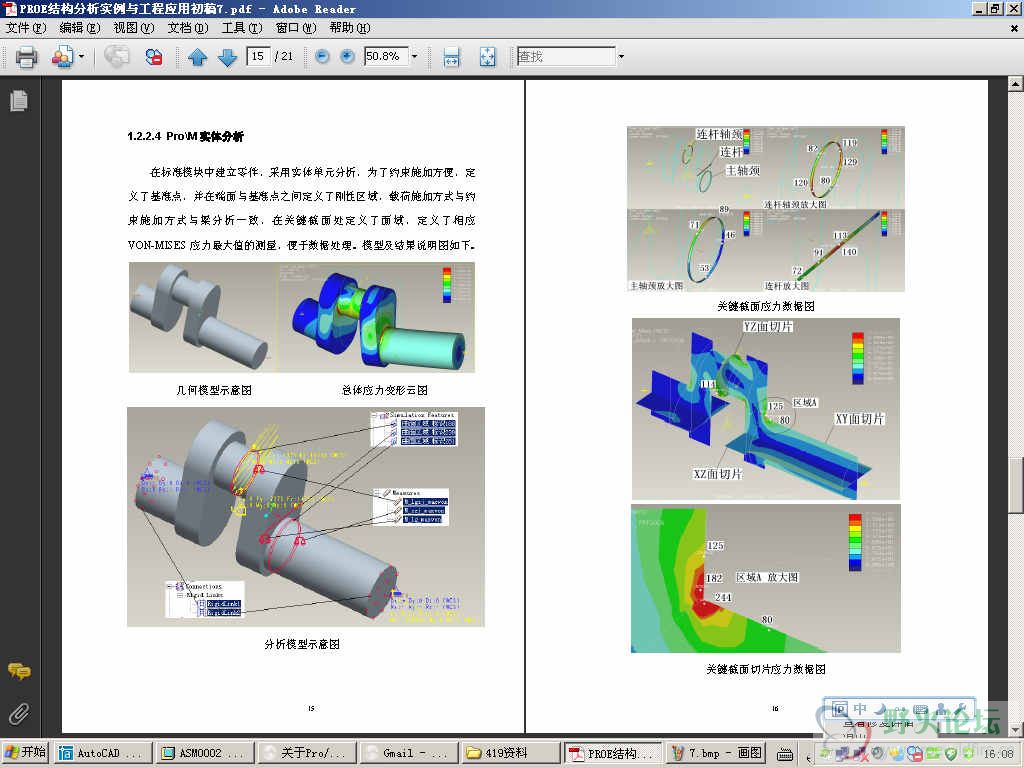1024x768 pixels.
Task: Open the 工具 (Tools) menu
Action: (241, 28)
